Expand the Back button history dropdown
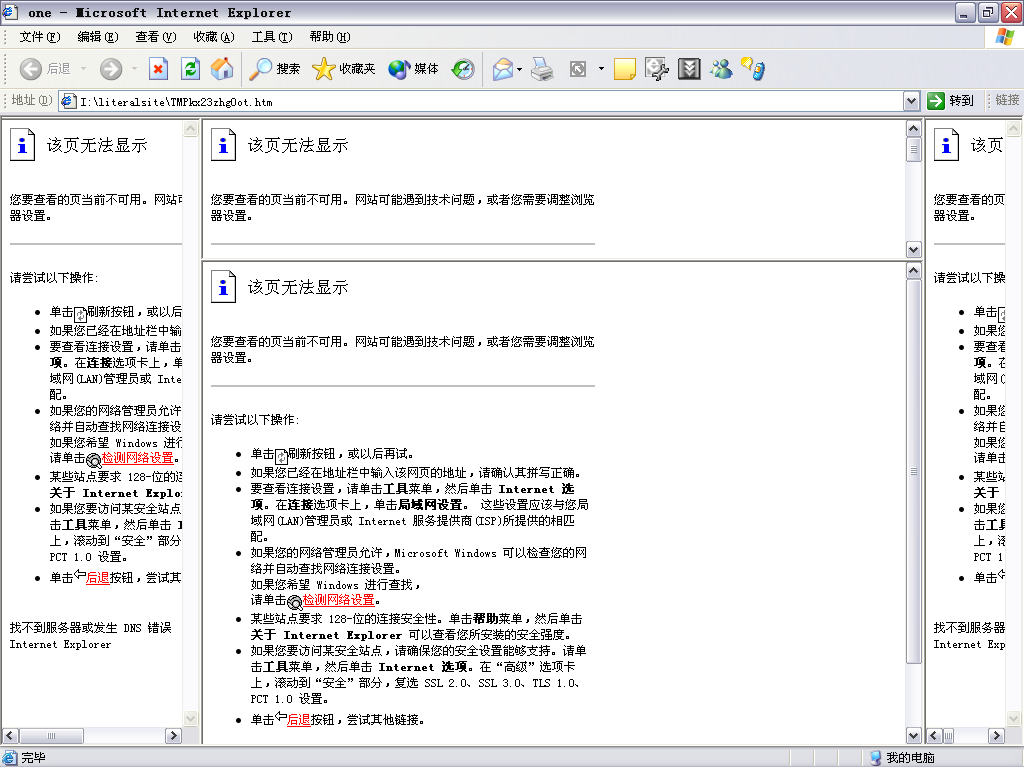This screenshot has height=768, width=1024. (x=83, y=69)
